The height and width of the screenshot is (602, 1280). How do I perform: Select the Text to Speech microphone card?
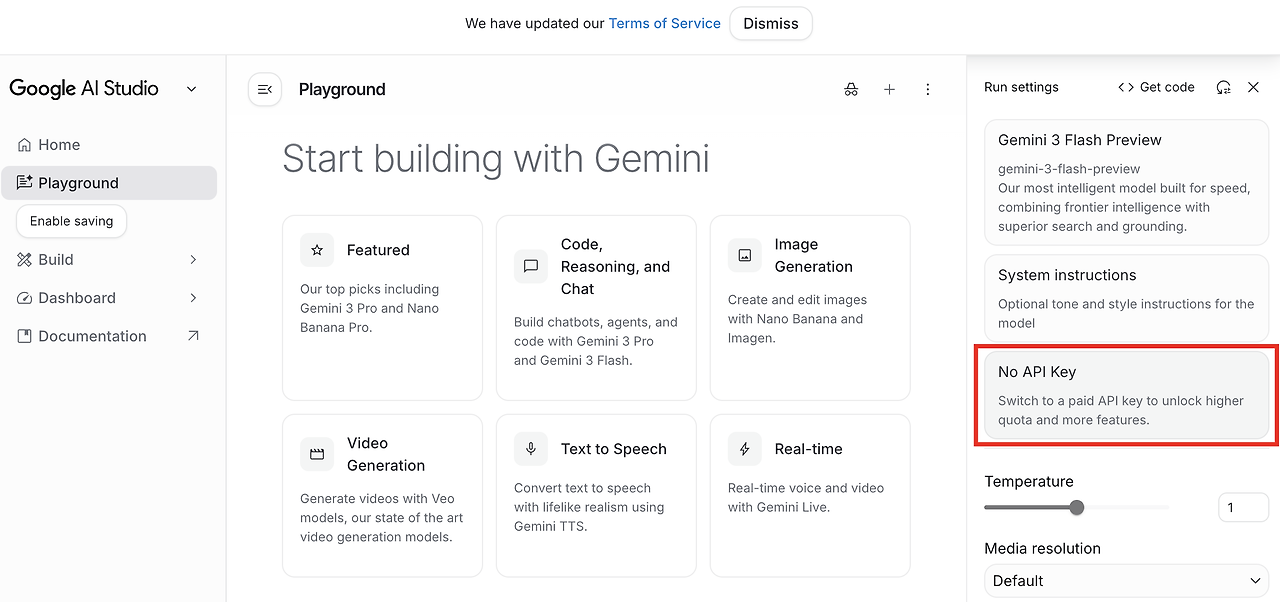point(596,496)
